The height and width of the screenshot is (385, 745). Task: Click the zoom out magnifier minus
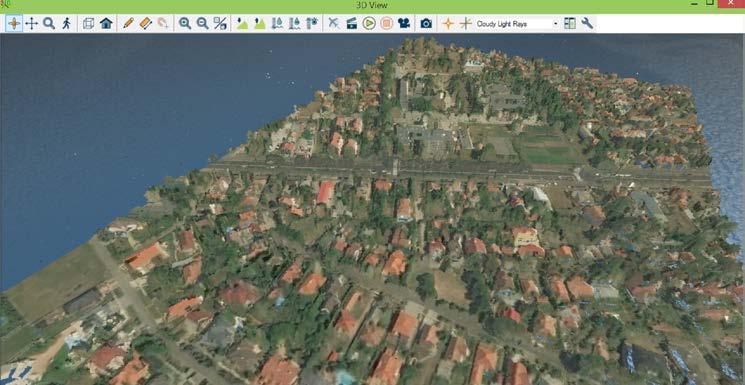pos(202,23)
